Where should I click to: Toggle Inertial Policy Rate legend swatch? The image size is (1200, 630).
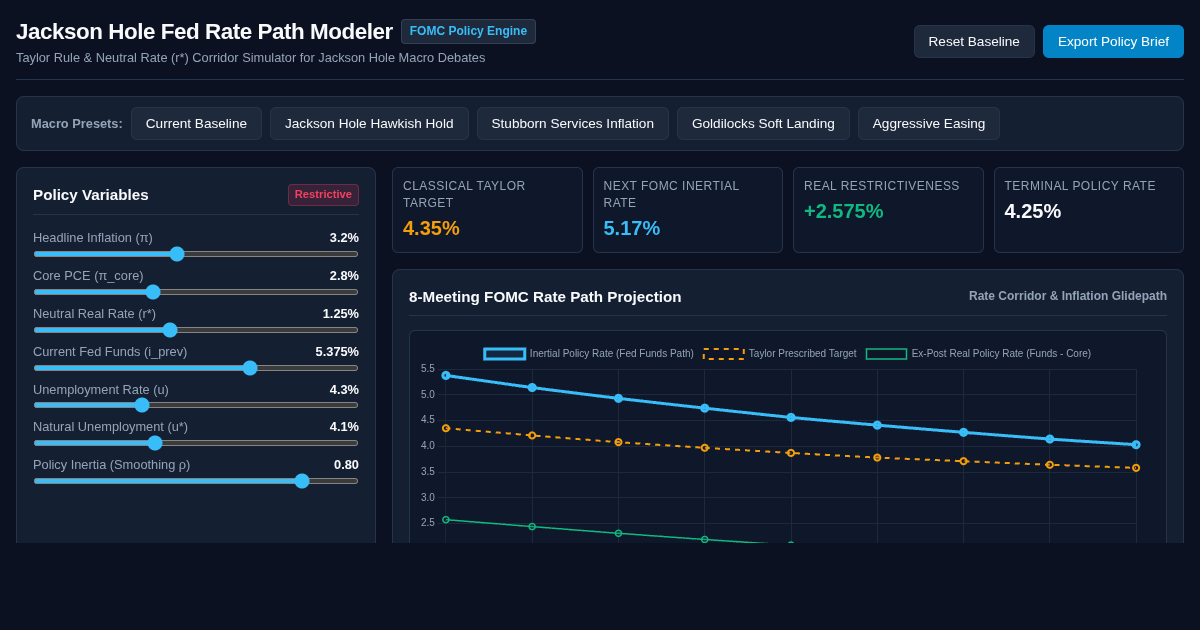[504, 354]
